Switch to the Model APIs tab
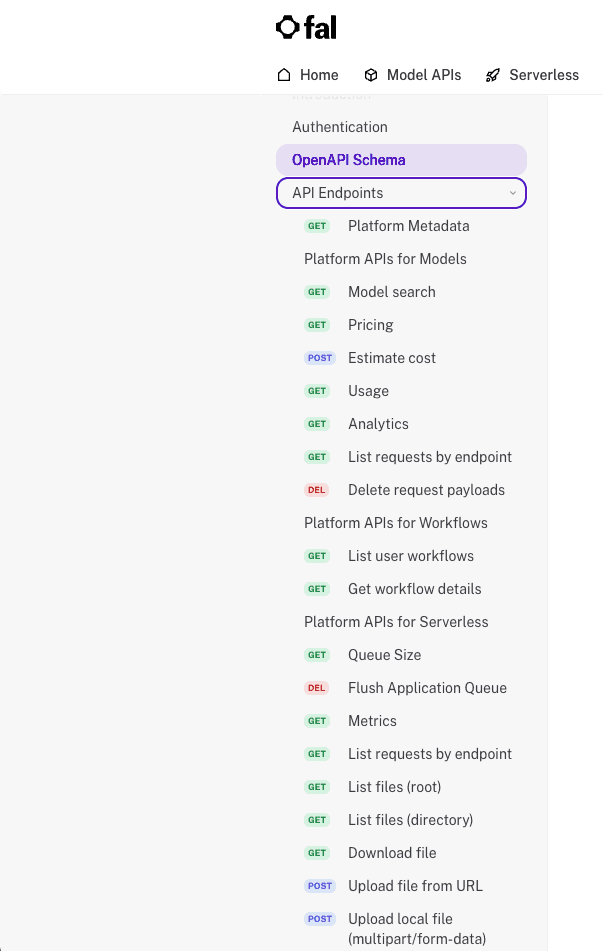Image resolution: width=602 pixels, height=951 pixels. point(423,75)
